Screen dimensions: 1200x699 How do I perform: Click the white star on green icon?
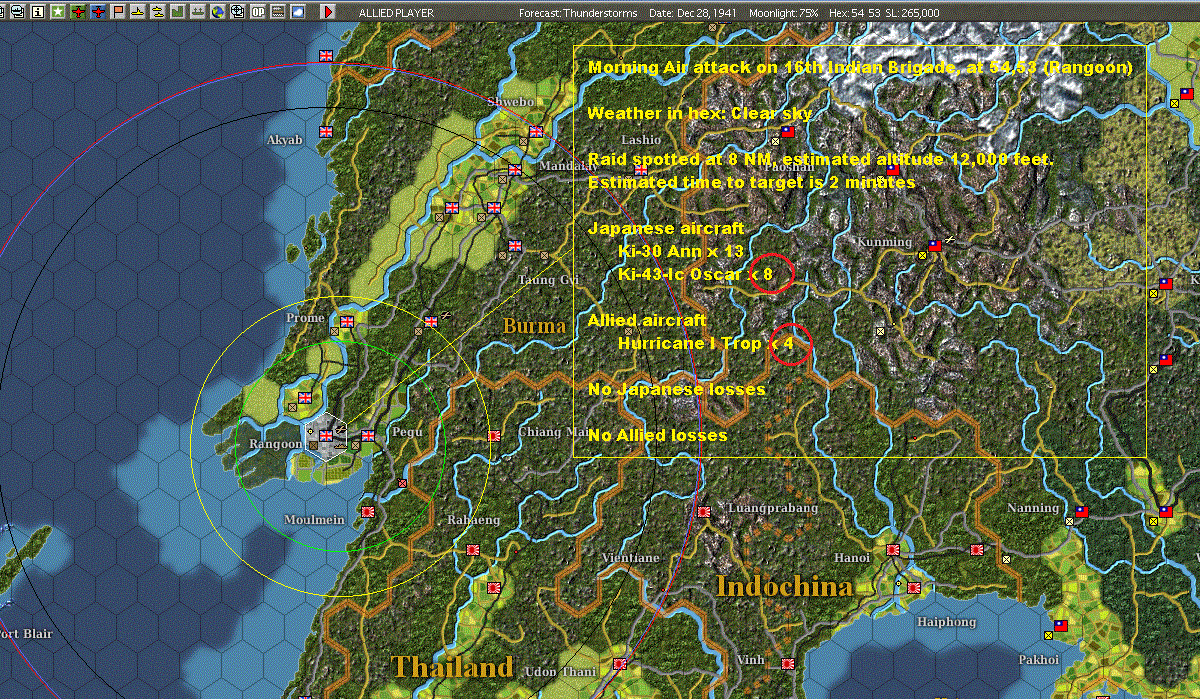pos(58,12)
